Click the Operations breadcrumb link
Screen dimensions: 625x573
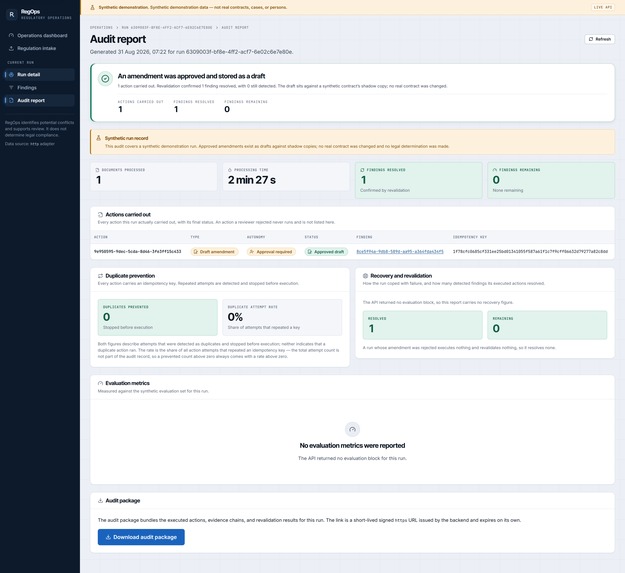tap(101, 27)
